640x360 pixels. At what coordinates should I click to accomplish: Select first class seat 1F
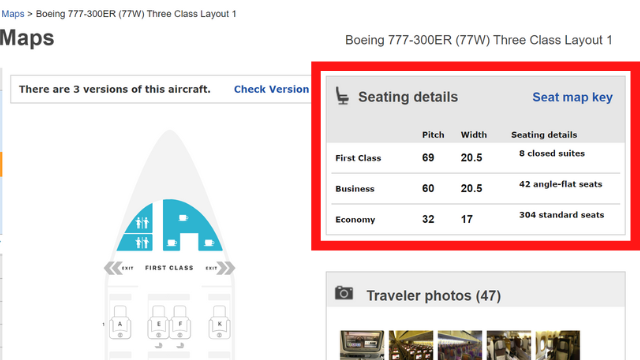point(180,322)
